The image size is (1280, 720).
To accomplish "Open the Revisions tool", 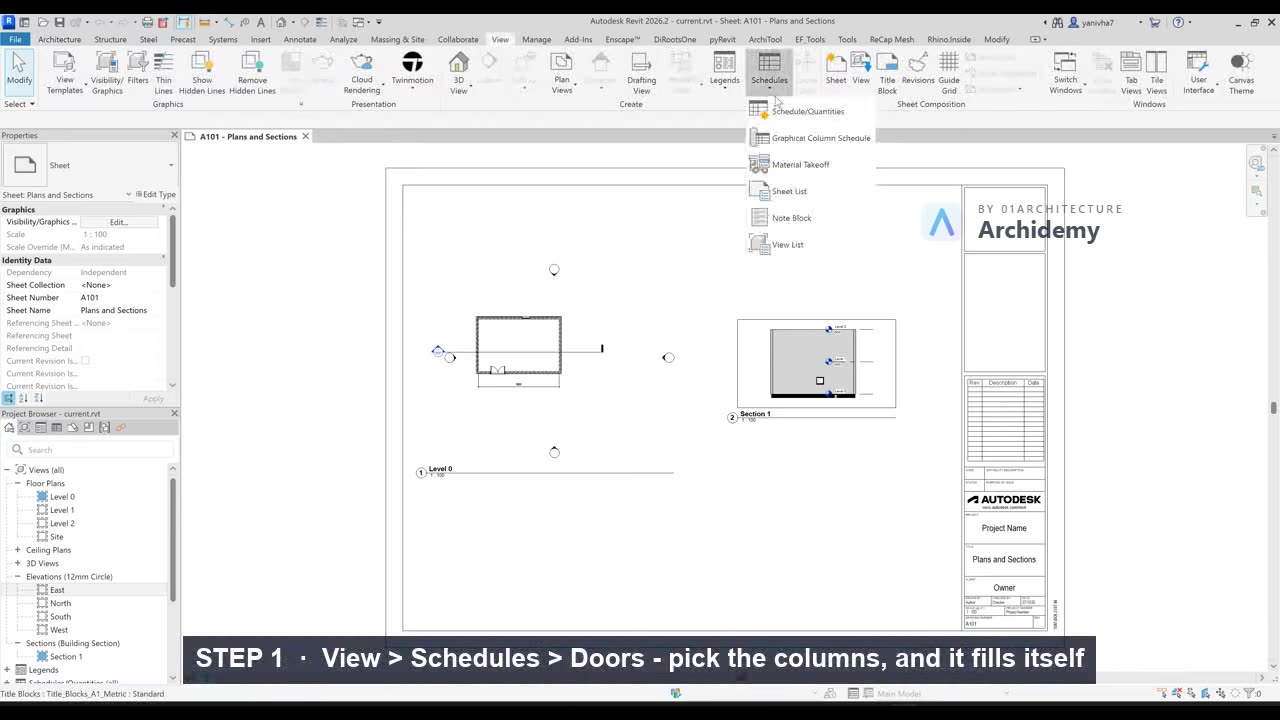I will point(918,69).
